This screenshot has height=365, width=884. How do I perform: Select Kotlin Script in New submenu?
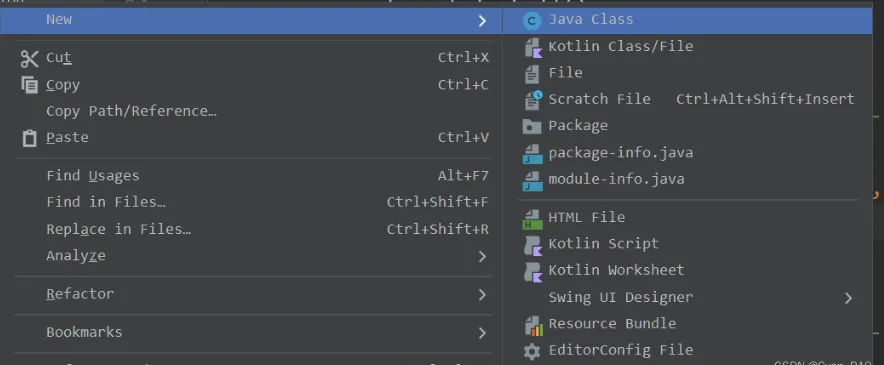tap(688, 244)
